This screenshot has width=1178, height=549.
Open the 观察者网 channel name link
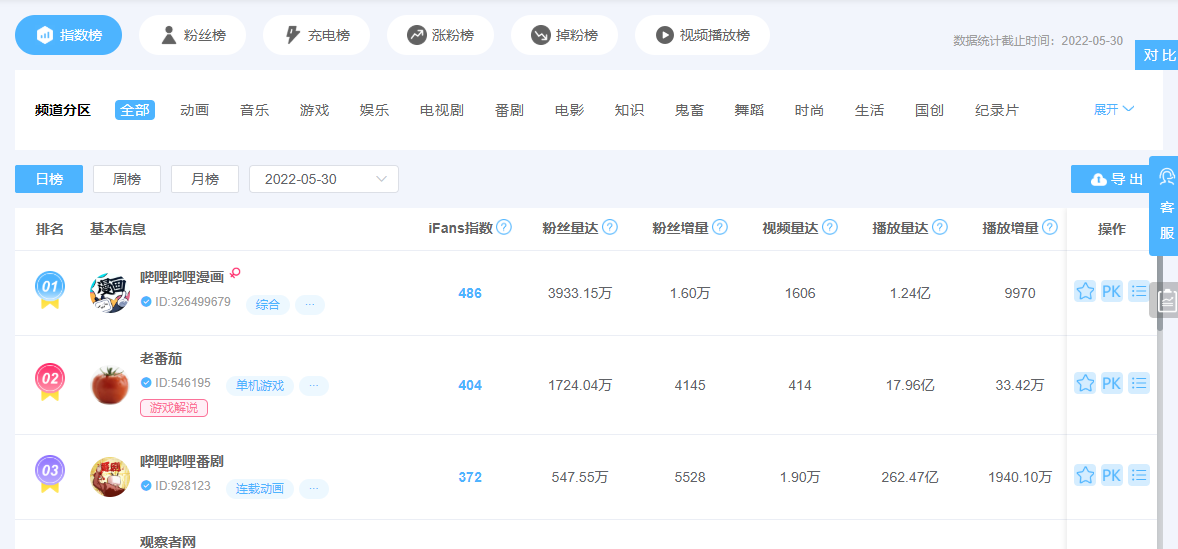[168, 541]
